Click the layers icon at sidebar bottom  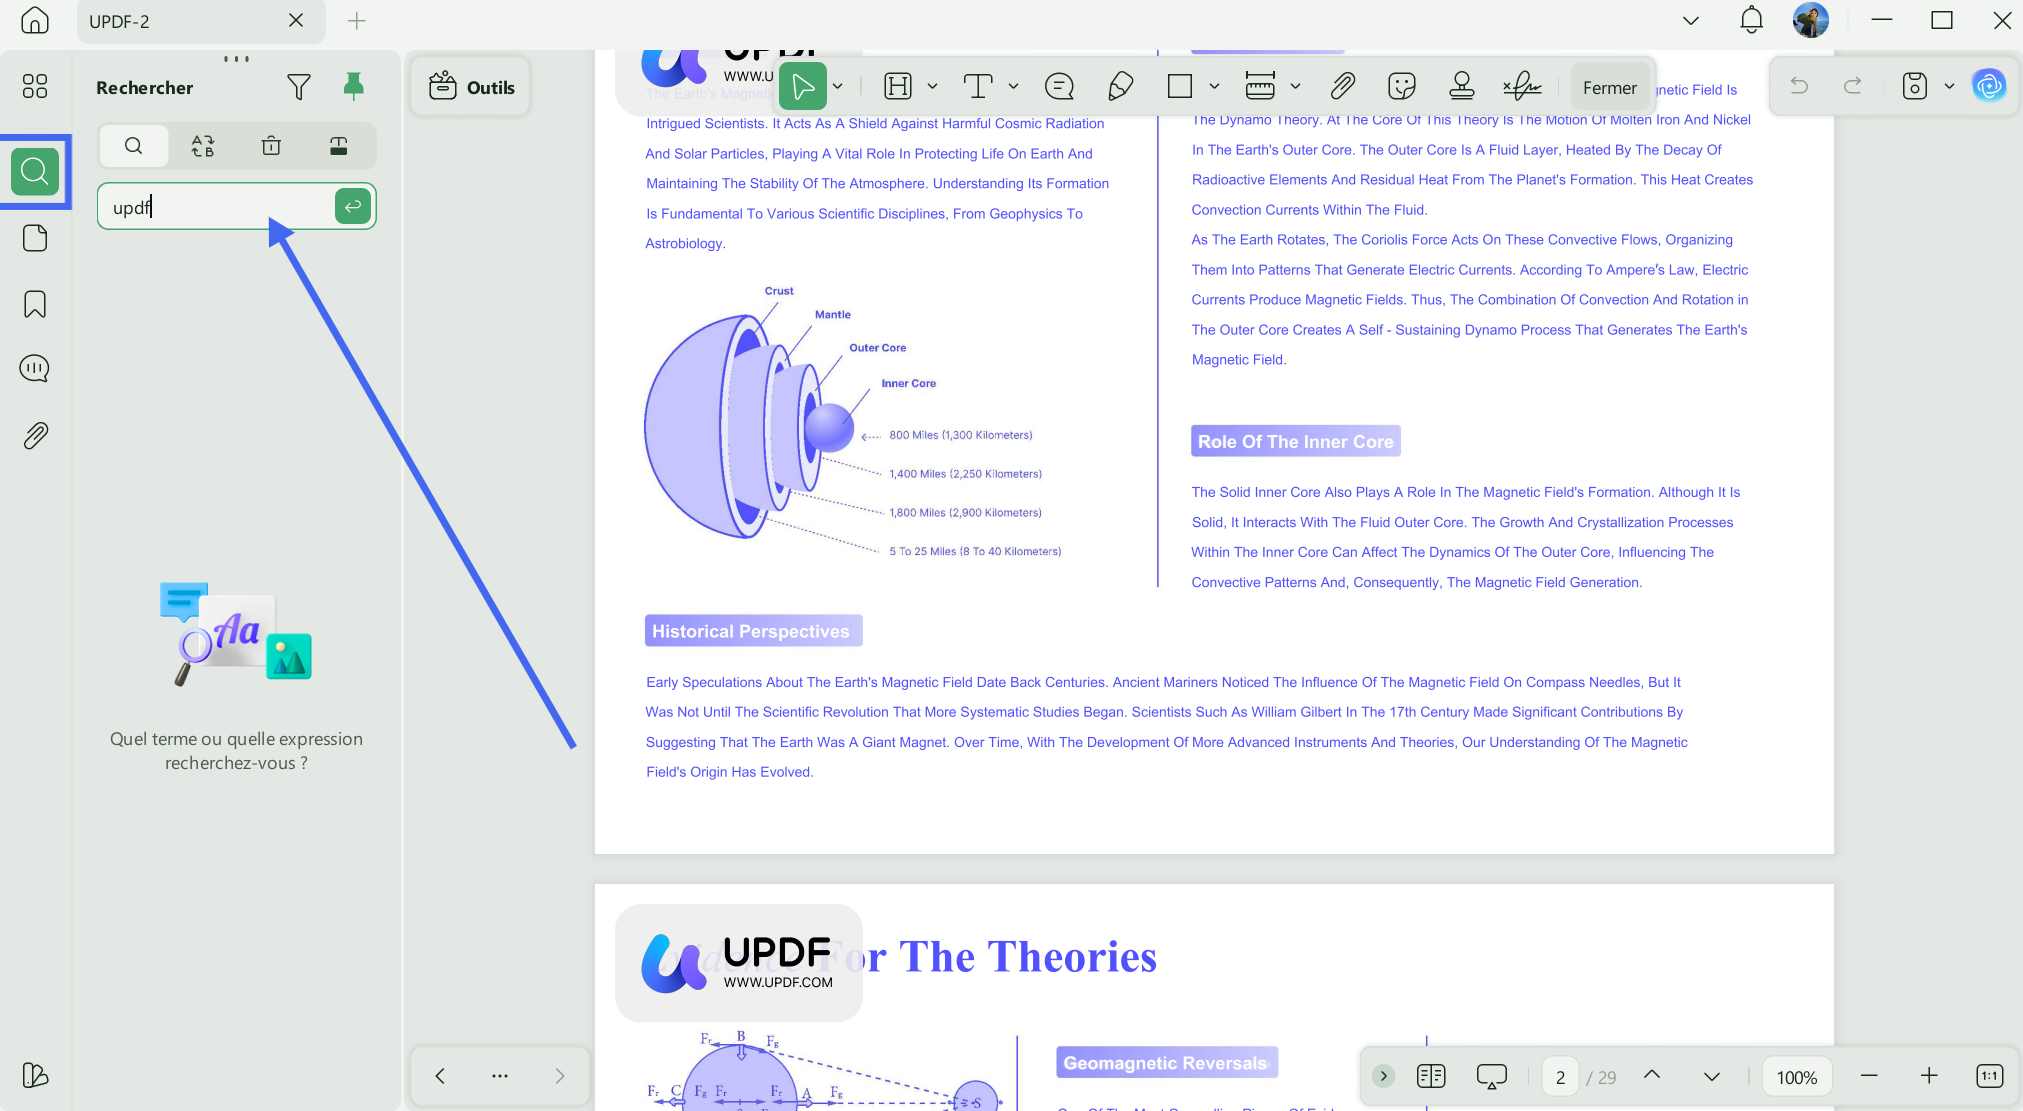(x=35, y=1075)
